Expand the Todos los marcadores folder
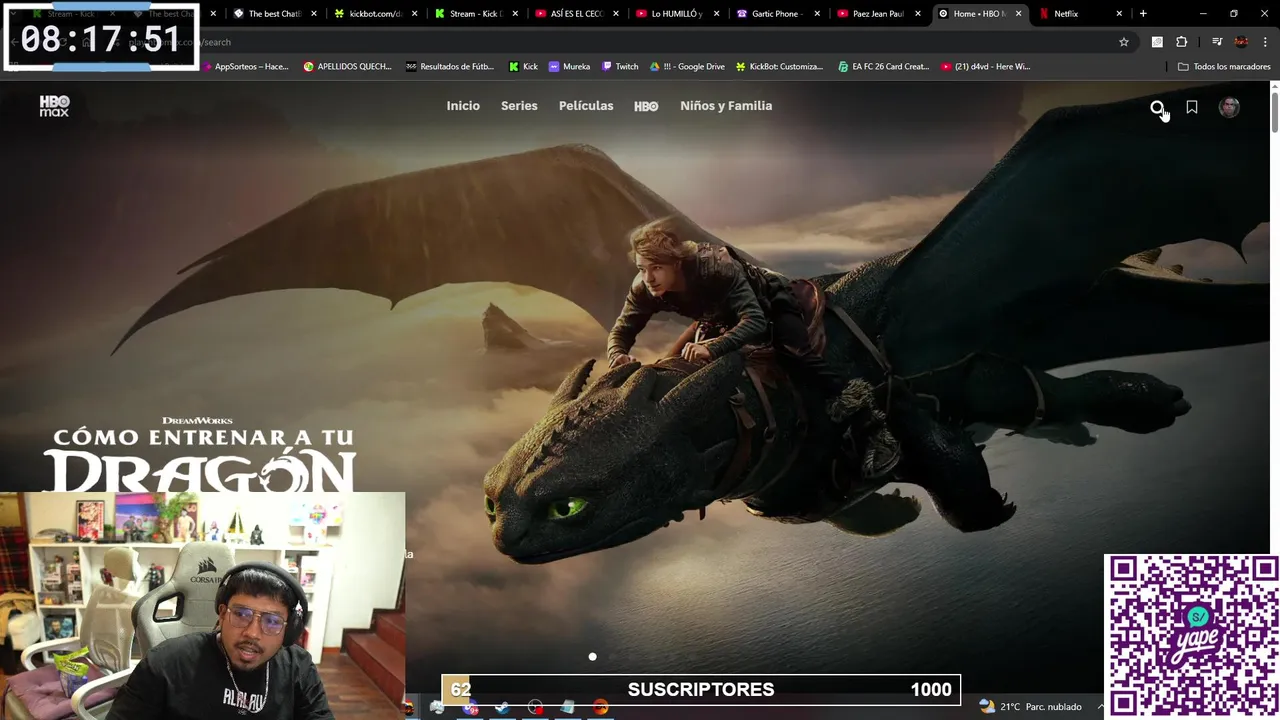 click(1224, 67)
